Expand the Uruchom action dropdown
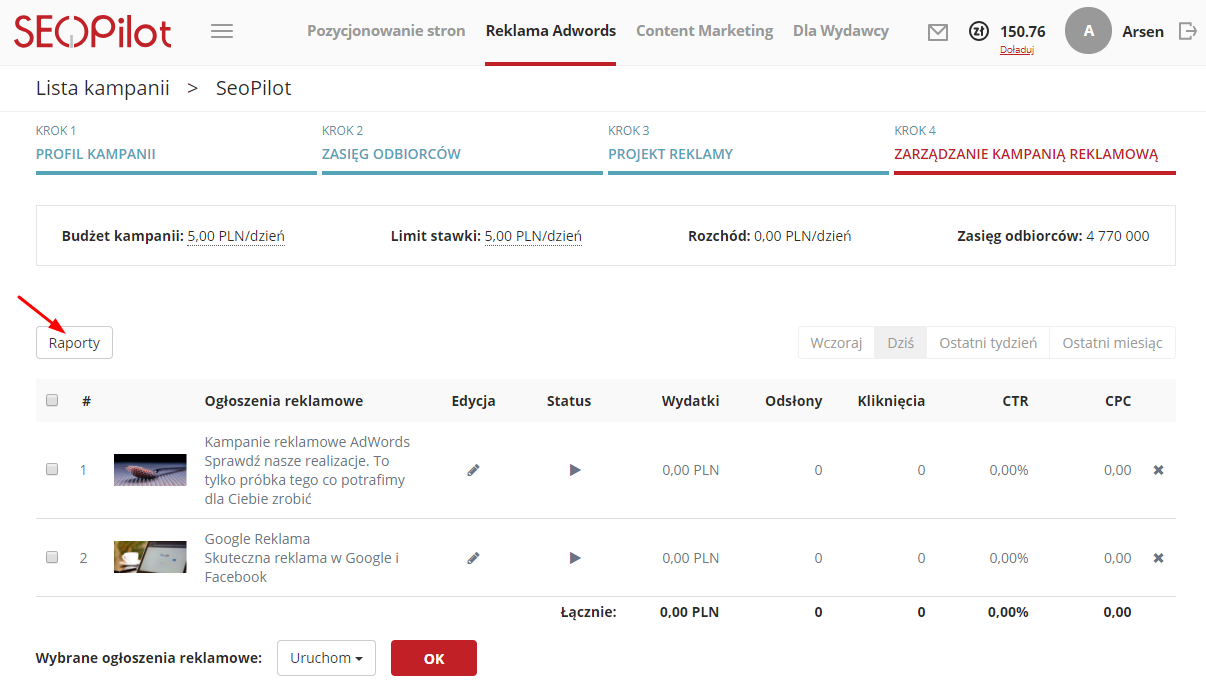1206x693 pixels. [326, 658]
